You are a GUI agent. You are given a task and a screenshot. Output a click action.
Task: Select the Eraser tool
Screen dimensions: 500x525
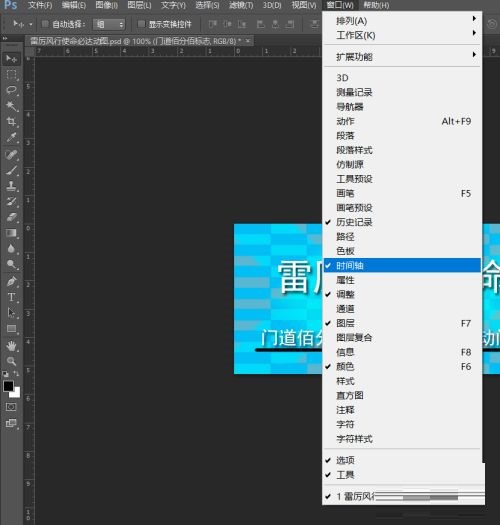(11, 217)
